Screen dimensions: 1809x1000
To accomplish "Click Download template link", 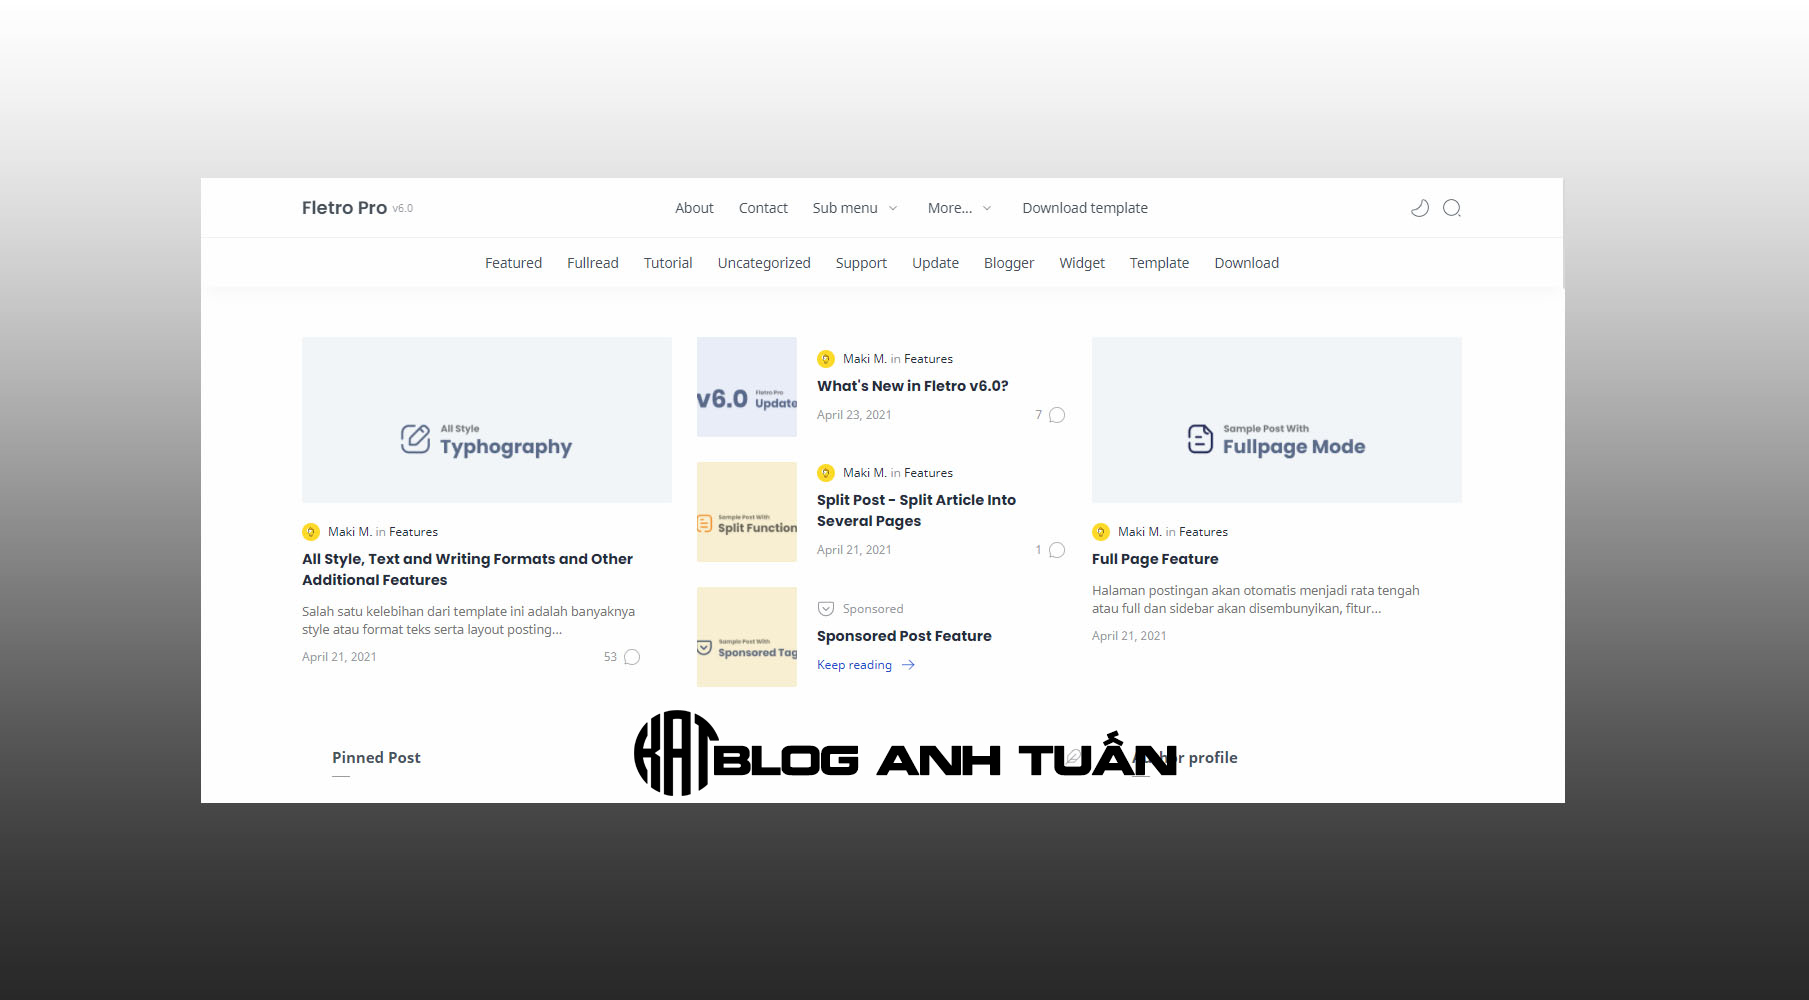I will click(x=1085, y=208).
